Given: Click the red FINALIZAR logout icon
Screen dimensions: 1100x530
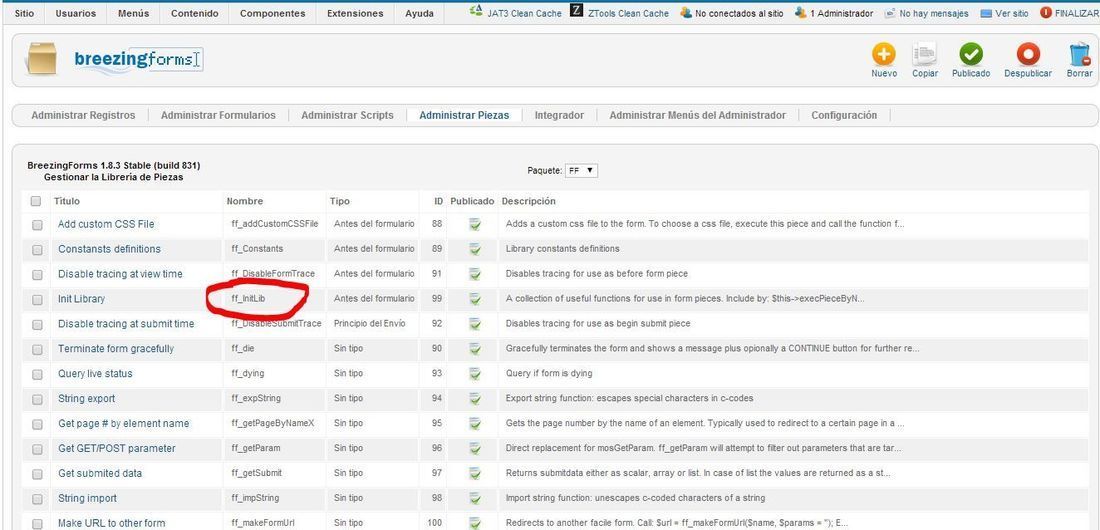Looking at the screenshot, I should 1046,13.
